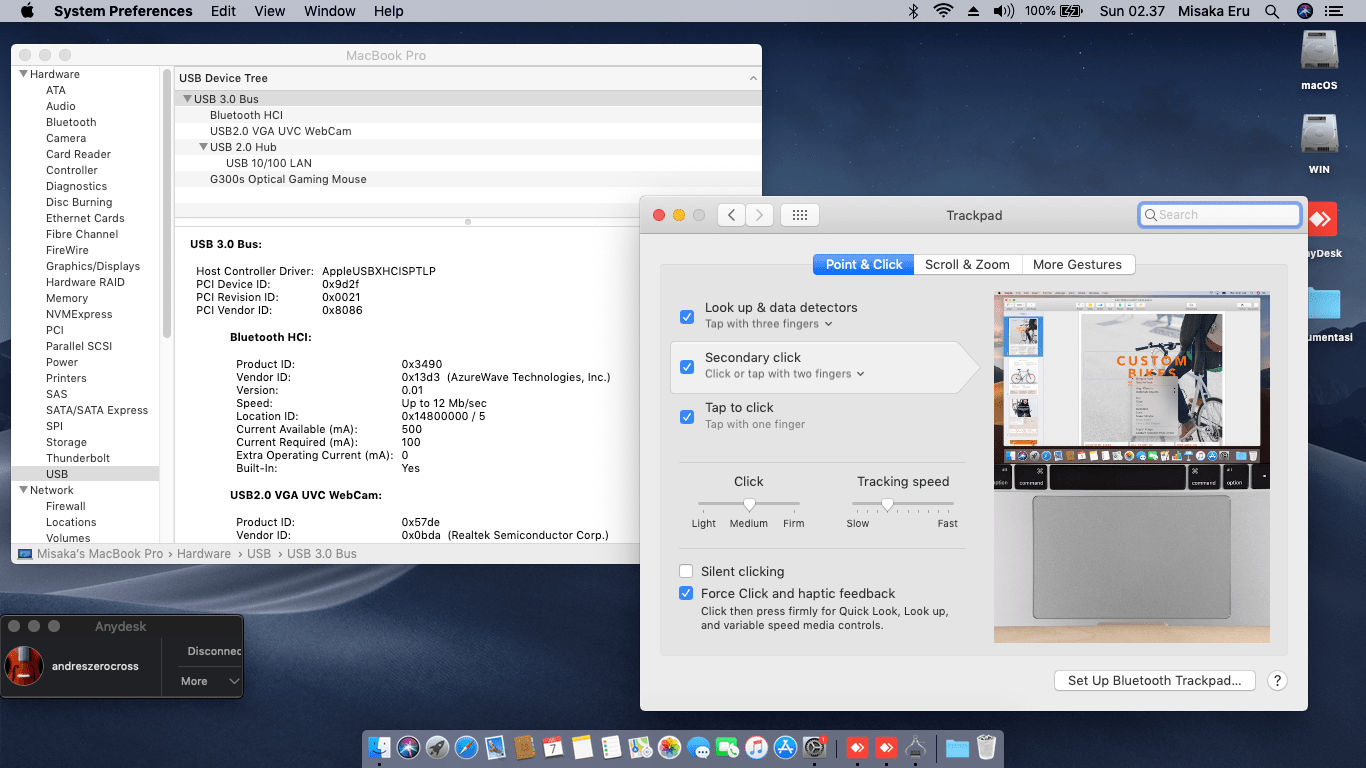Open Finder from the Dock
Screen dimensions: 1366x768
379,747
